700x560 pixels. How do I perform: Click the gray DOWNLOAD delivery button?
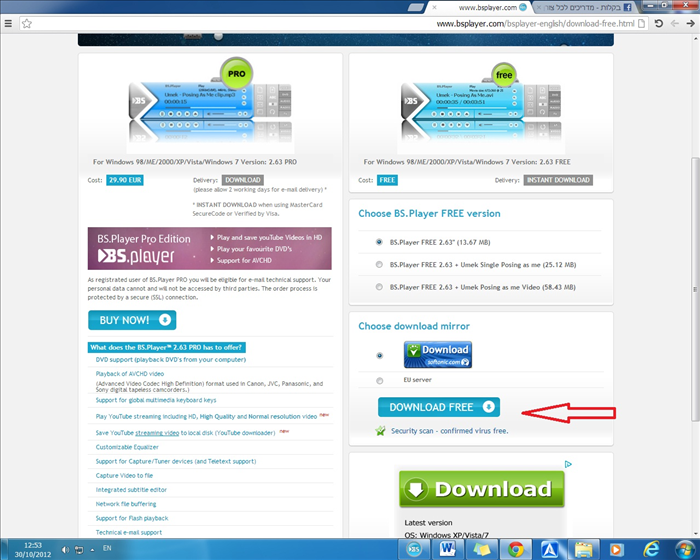pyautogui.click(x=242, y=180)
